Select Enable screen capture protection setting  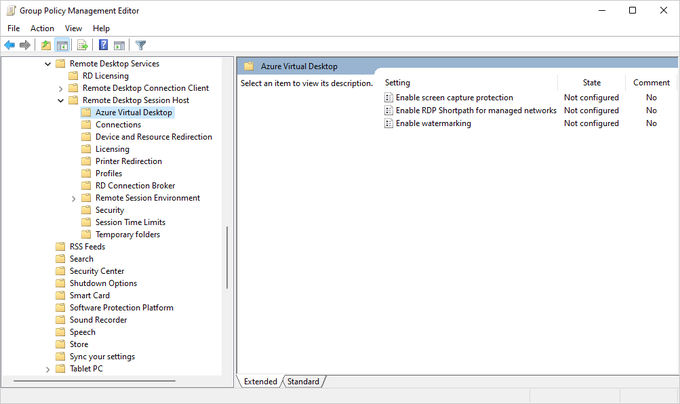(x=454, y=98)
